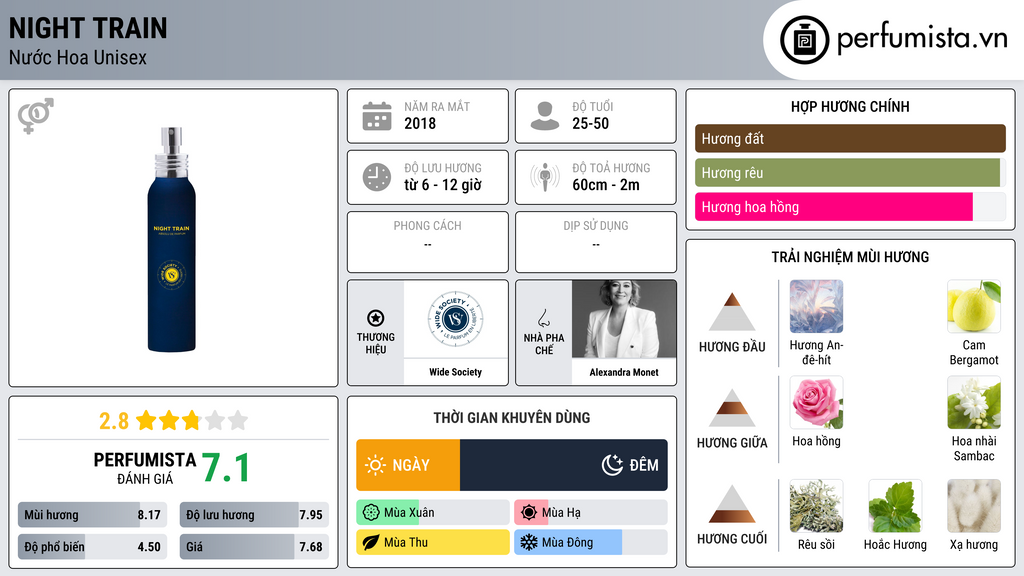The height and width of the screenshot is (576, 1024).
Task: Click the Mùa Xuân season bar
Action: tap(432, 513)
